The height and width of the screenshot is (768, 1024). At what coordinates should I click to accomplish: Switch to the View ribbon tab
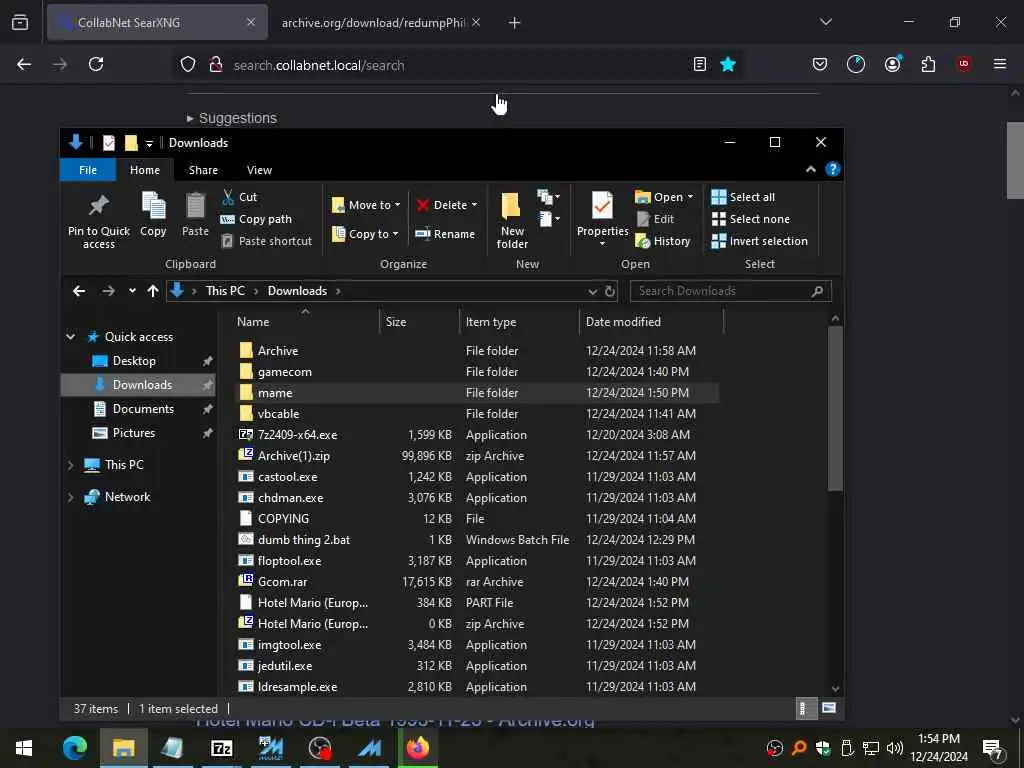[x=259, y=170]
